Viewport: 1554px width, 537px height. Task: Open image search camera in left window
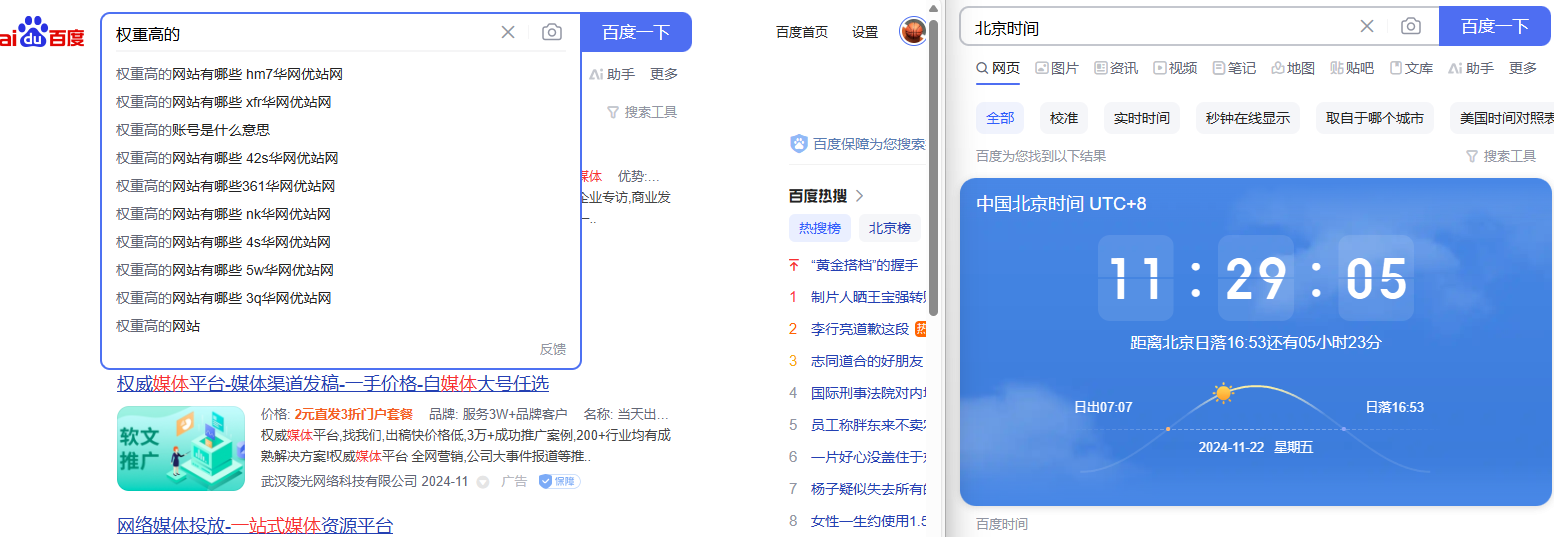pyautogui.click(x=552, y=32)
